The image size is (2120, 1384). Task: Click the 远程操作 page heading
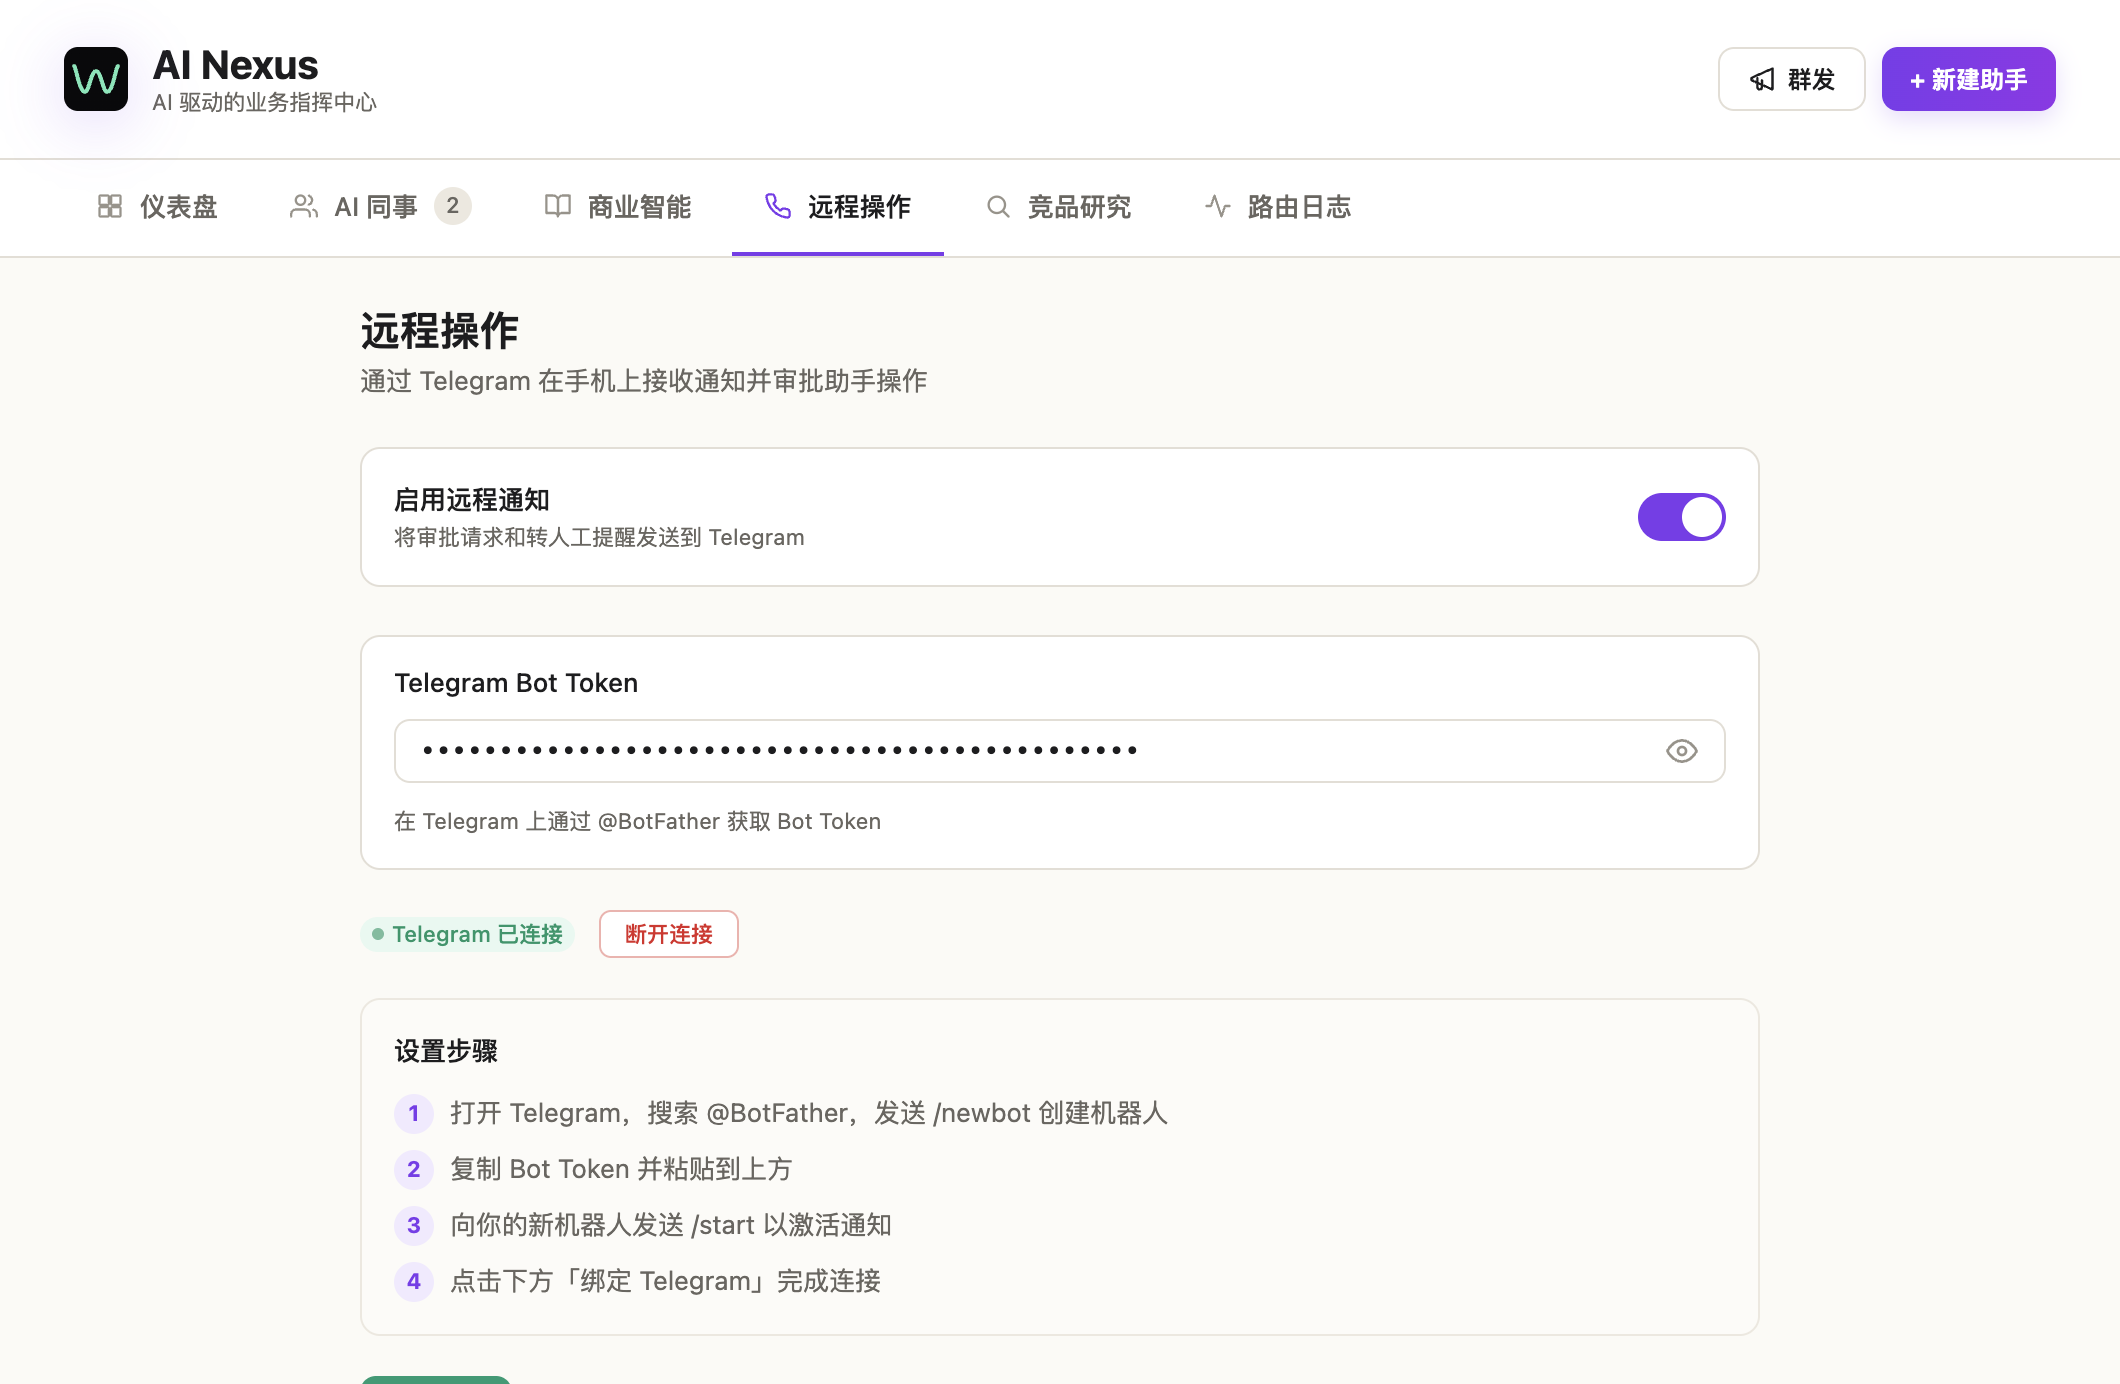coord(440,331)
